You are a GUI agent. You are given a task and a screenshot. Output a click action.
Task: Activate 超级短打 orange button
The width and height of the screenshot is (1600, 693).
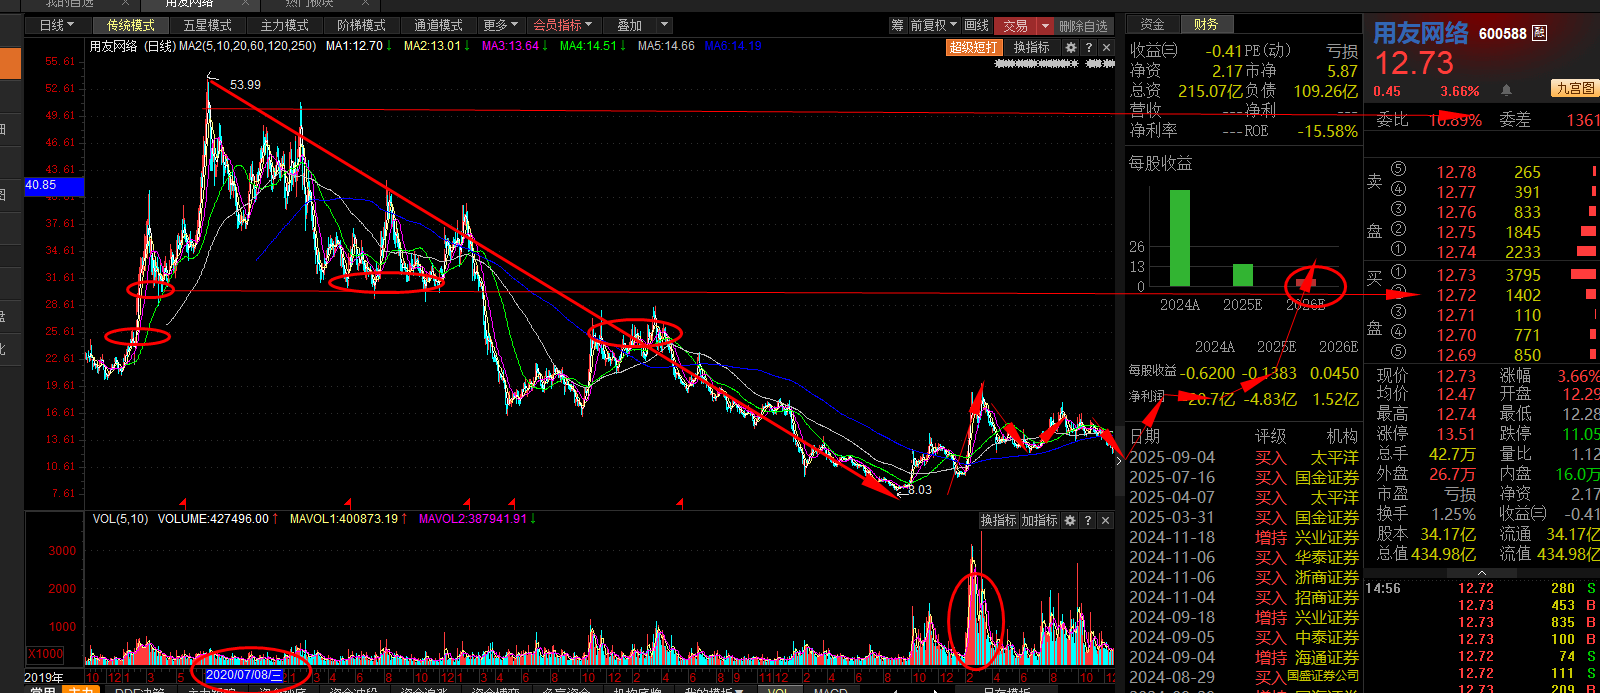(973, 48)
